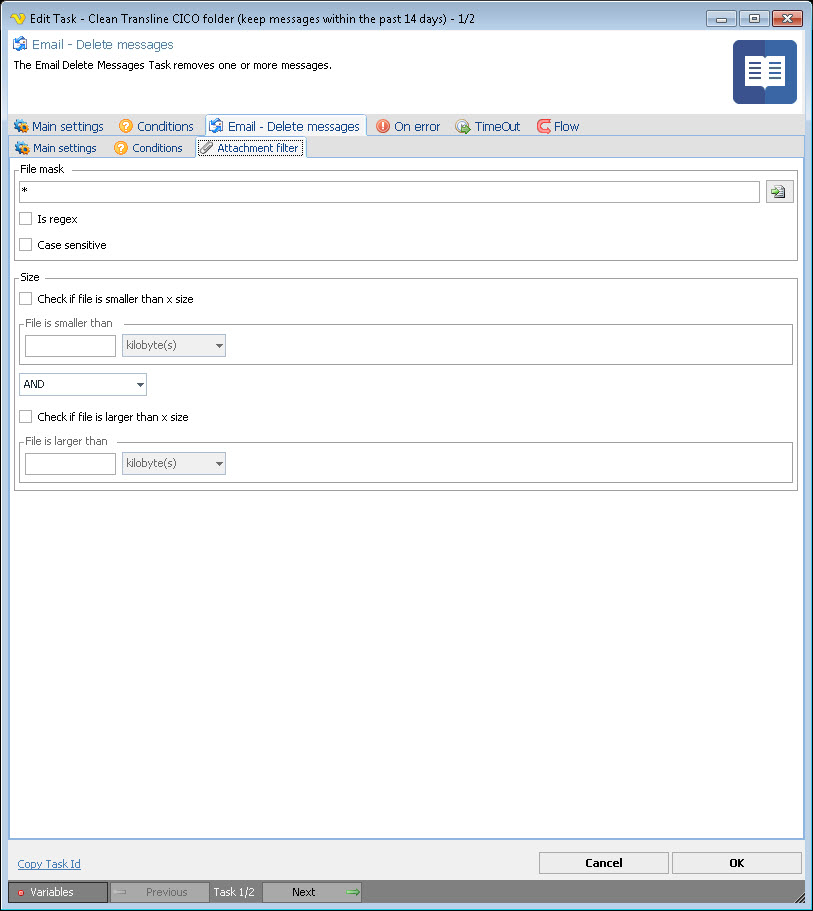Screen dimensions: 813x911
Task: Click the Flow magnet icon
Action: pos(544,127)
